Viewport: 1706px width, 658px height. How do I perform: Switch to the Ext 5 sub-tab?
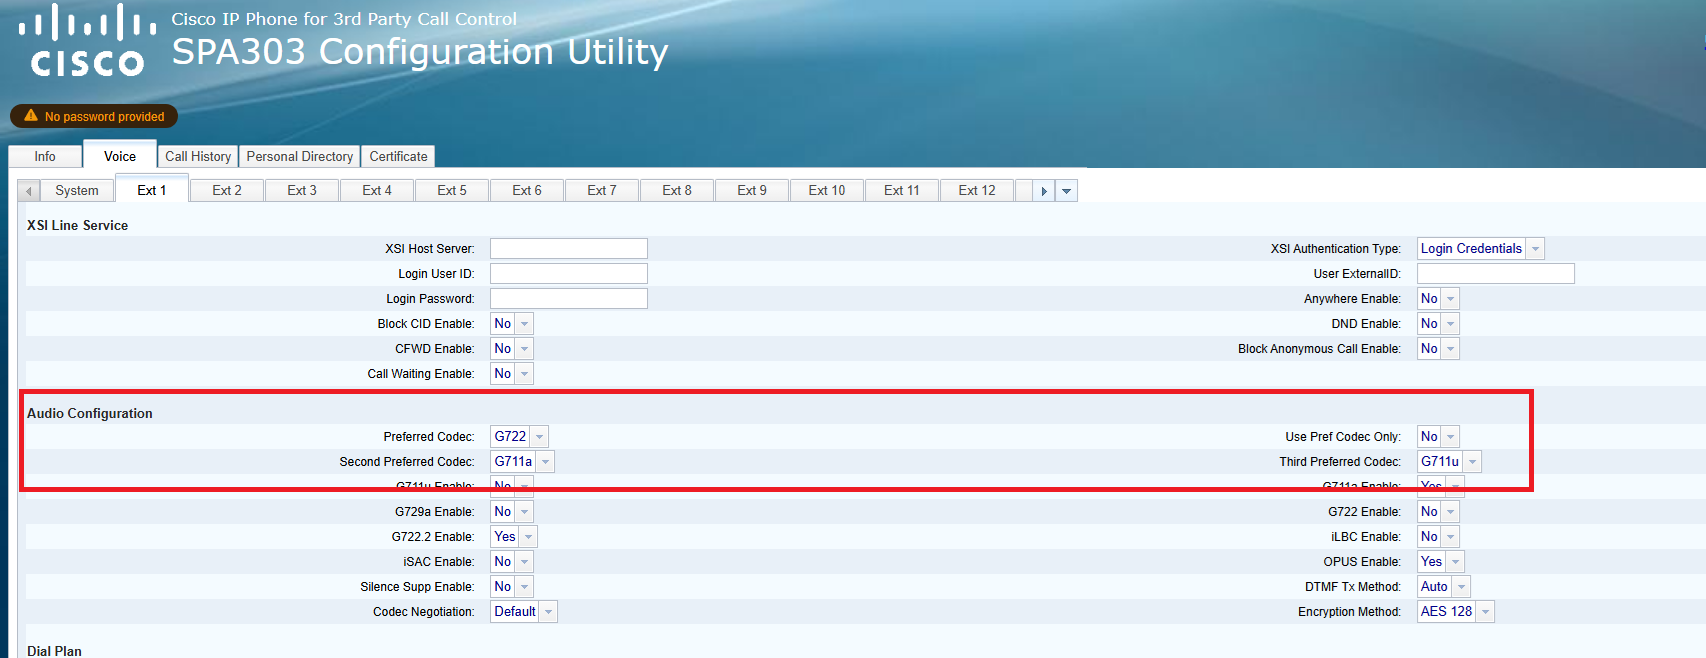point(452,191)
